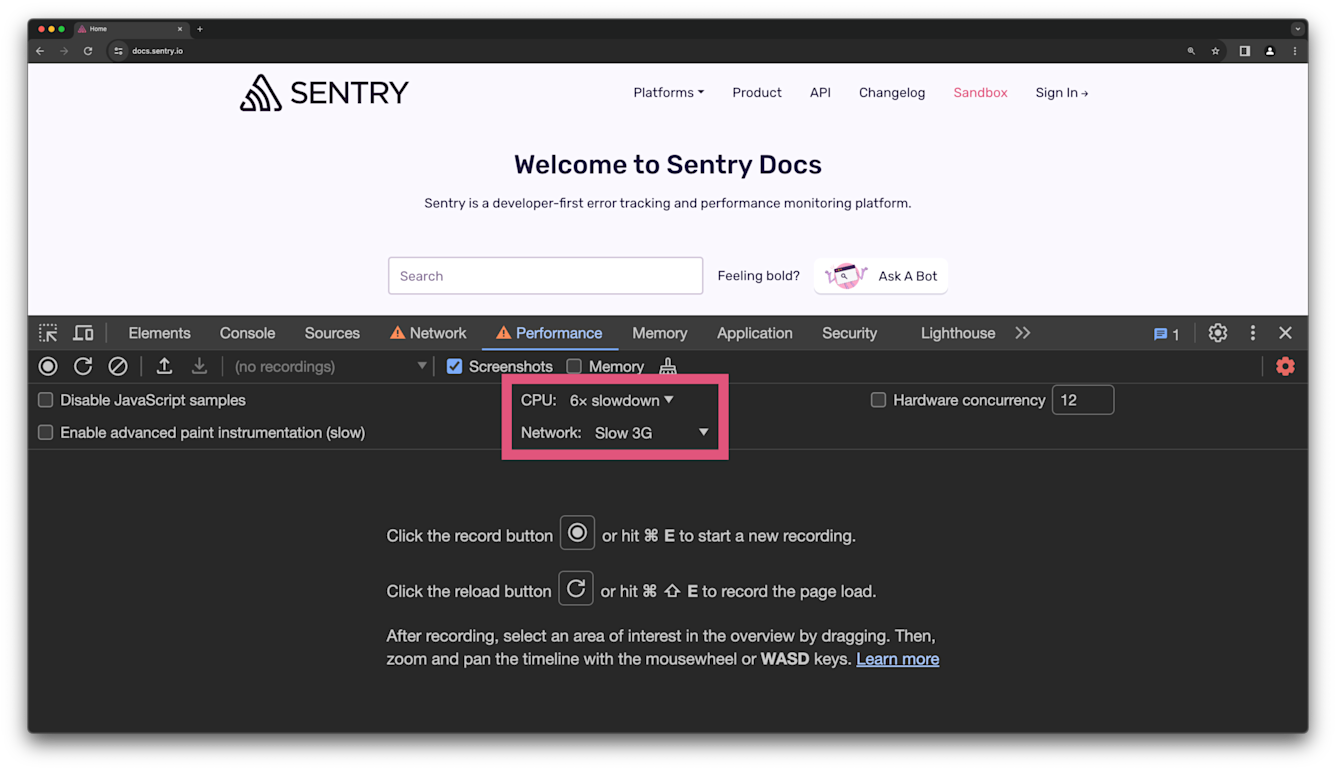Open the browser profile avatar icon
The image size is (1336, 770).
1270,51
